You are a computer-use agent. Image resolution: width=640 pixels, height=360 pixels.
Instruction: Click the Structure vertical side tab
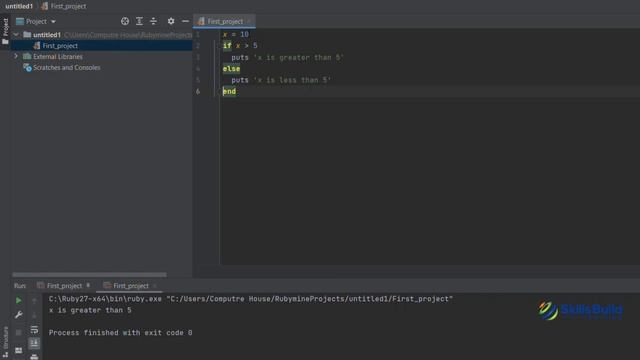tap(5, 342)
